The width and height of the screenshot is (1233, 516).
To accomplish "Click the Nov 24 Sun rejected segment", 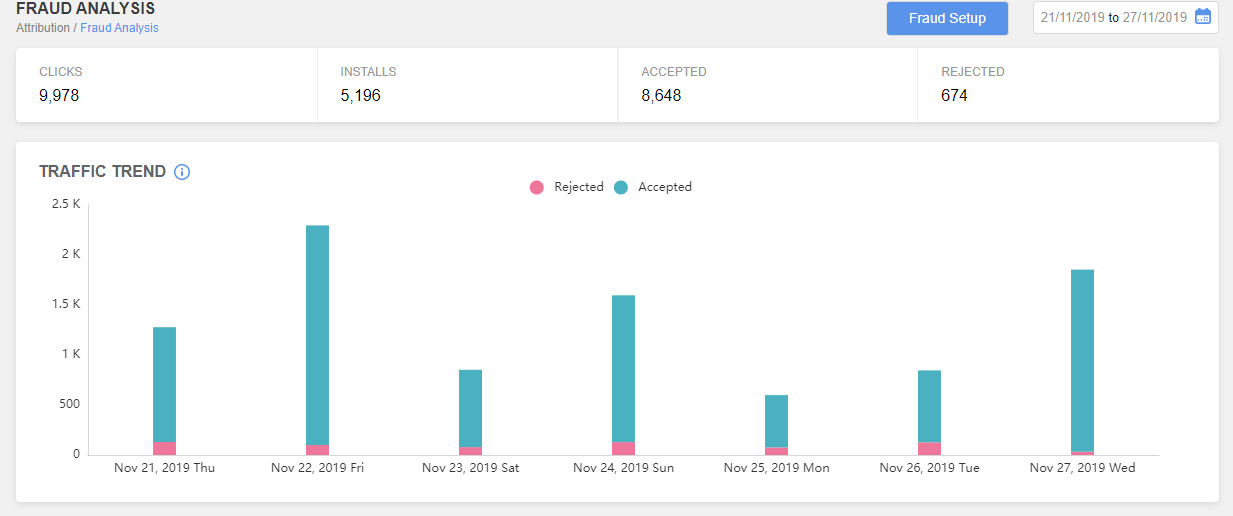I will click(623, 448).
